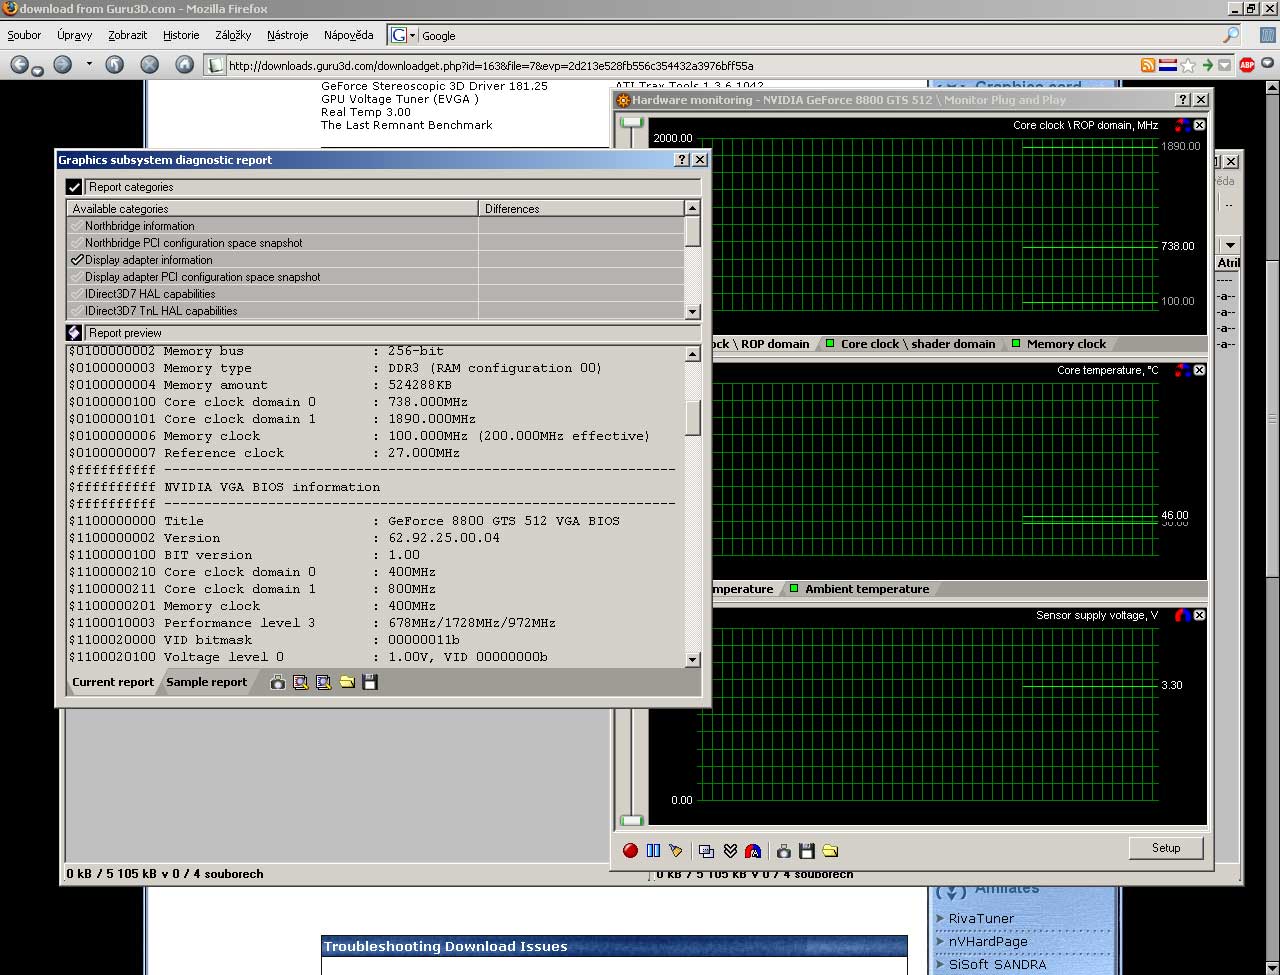
Task: Stop loading with Firefox stop button
Action: click(150, 65)
